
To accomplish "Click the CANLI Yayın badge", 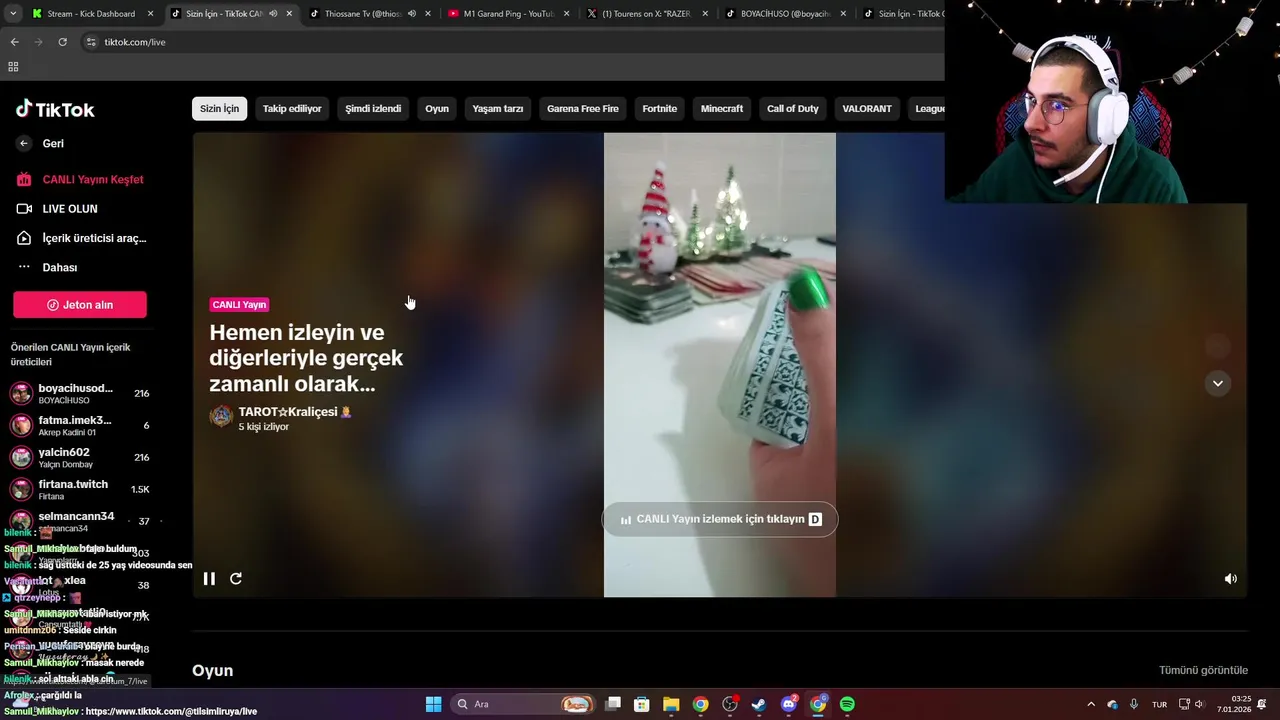I will [x=239, y=304].
